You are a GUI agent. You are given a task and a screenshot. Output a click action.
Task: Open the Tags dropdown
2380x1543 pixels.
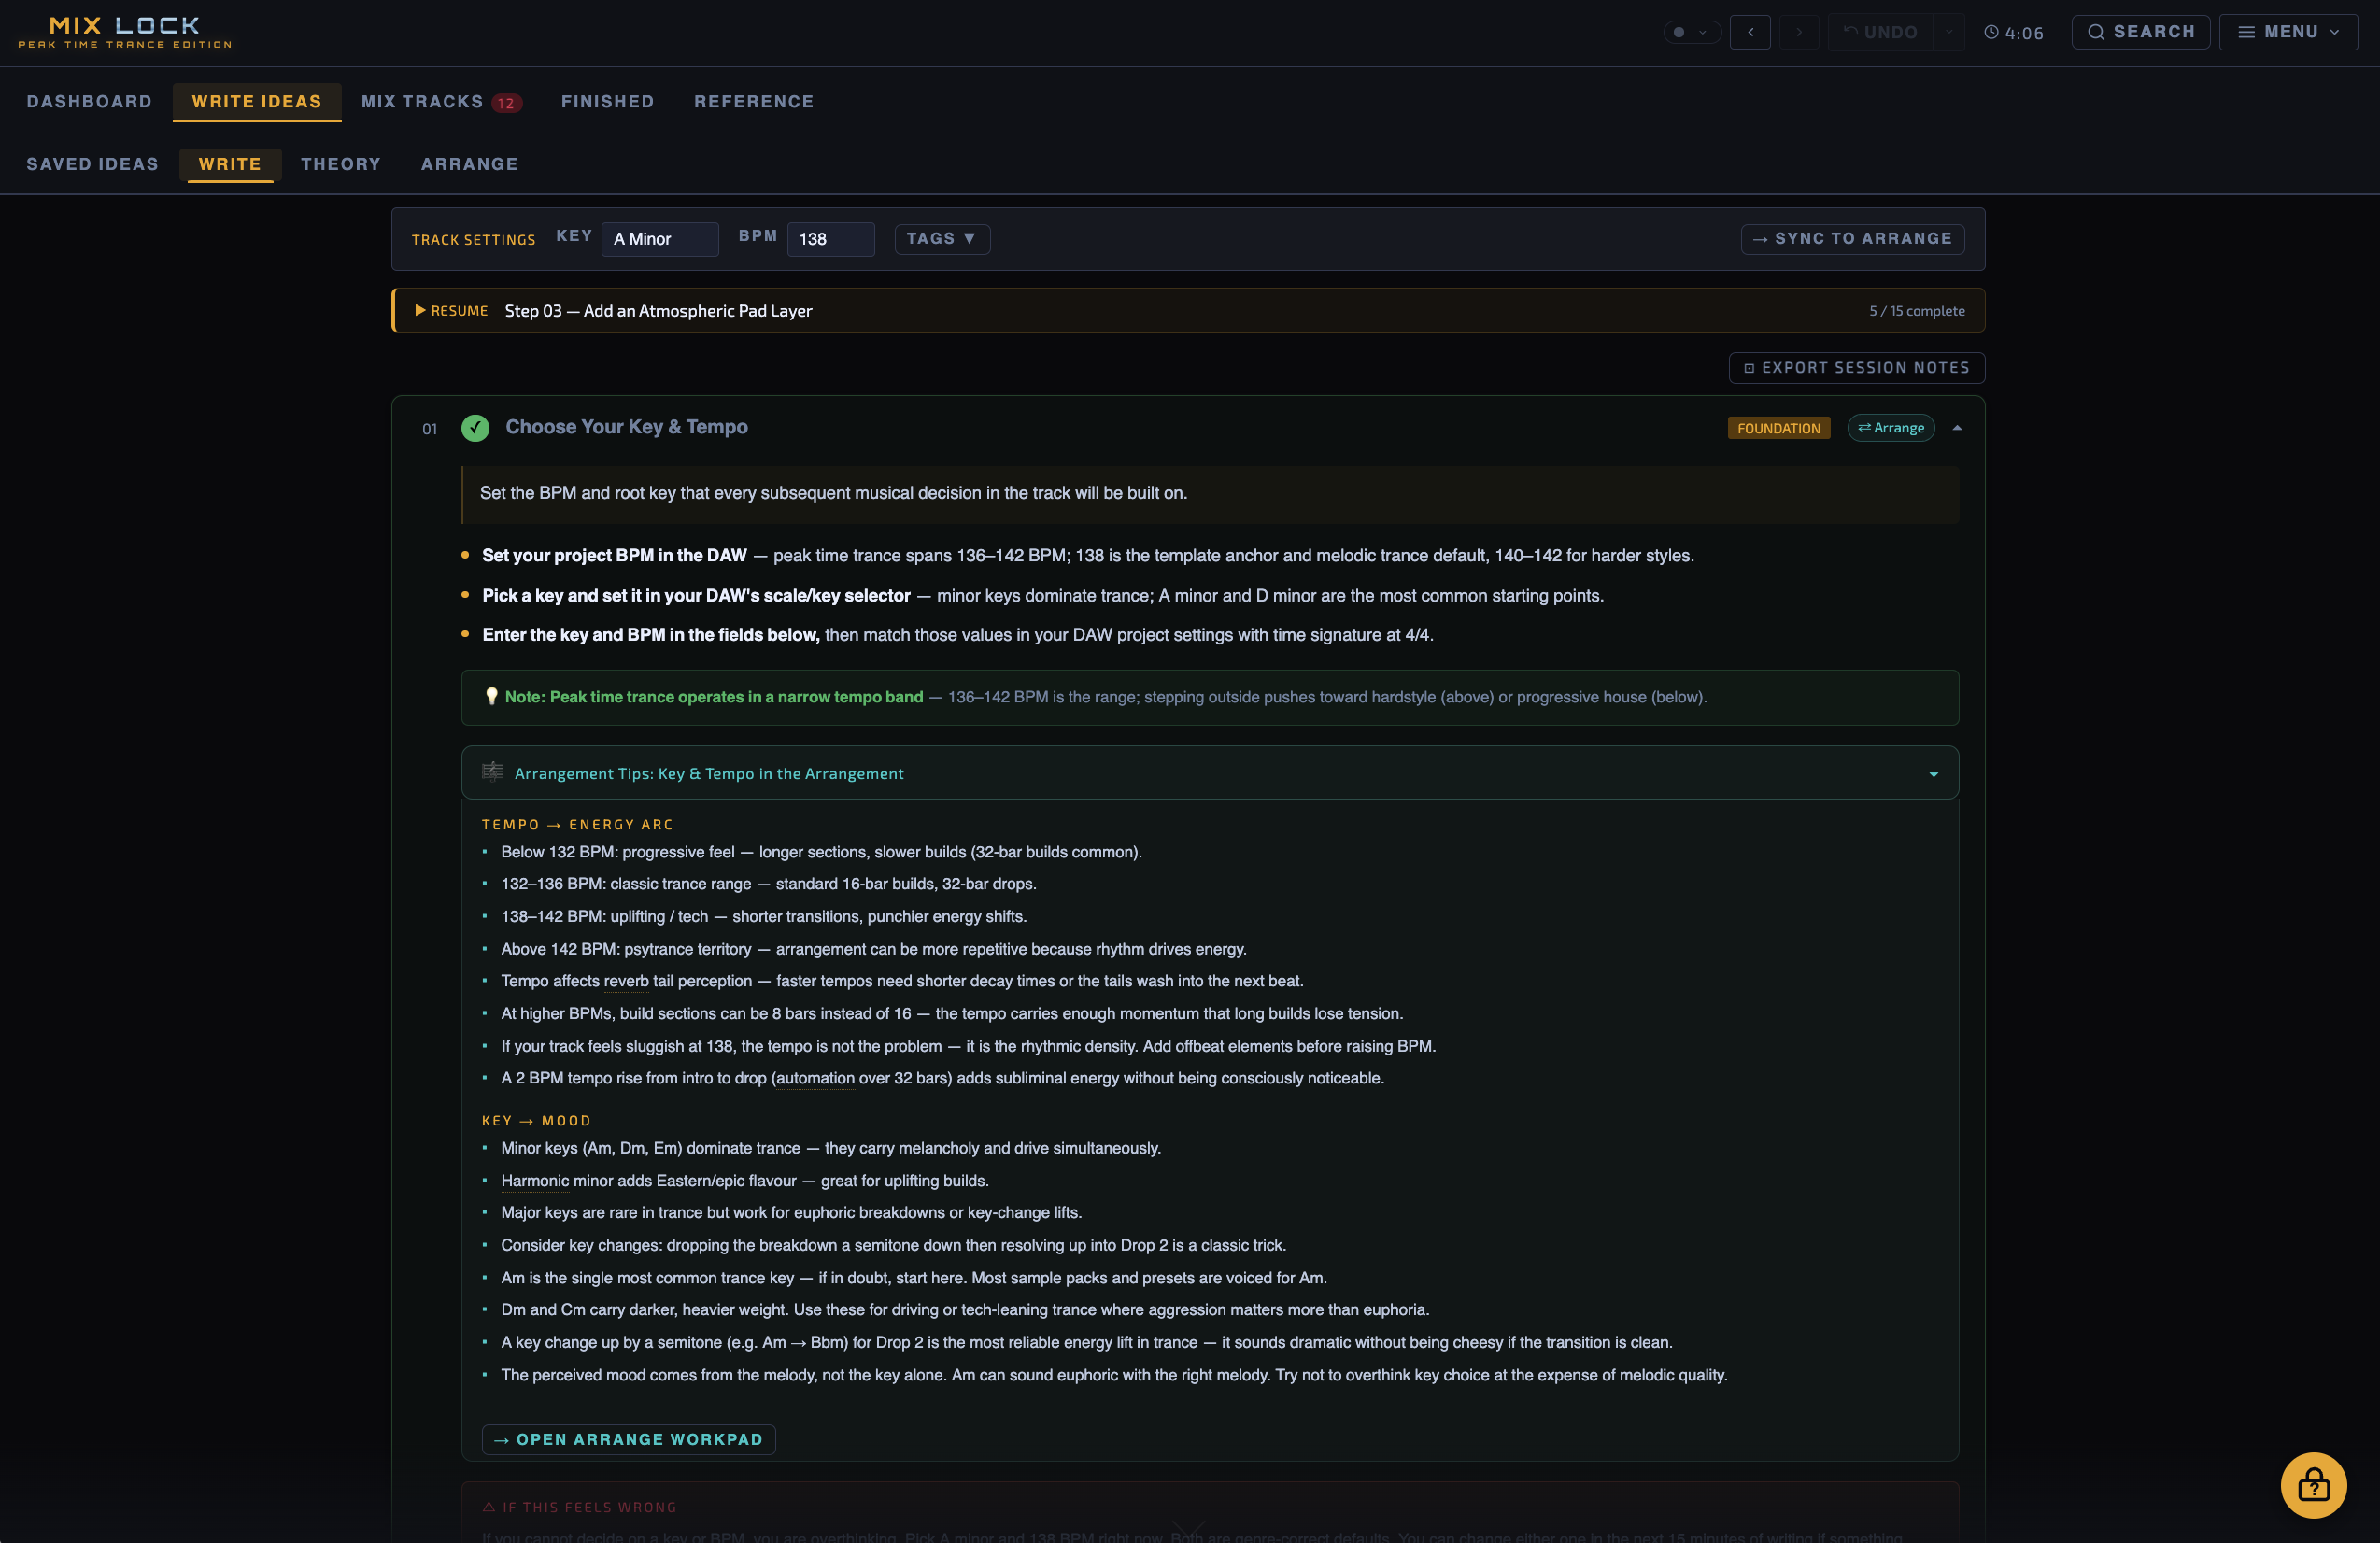[x=941, y=239]
